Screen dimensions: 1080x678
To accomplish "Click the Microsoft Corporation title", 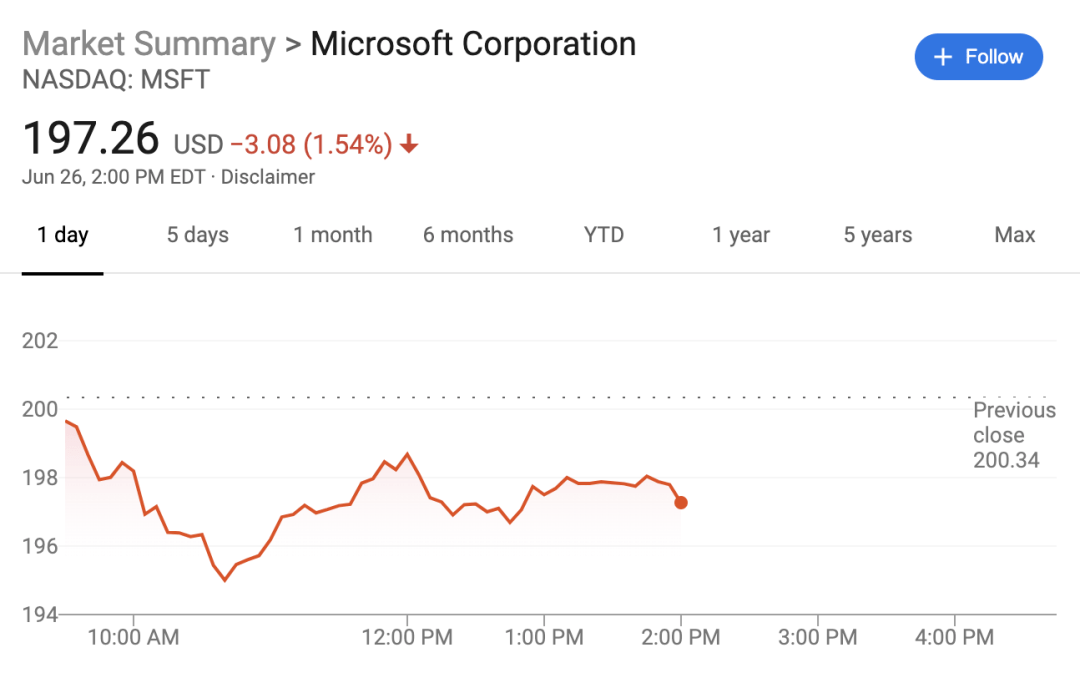I will coord(473,44).
